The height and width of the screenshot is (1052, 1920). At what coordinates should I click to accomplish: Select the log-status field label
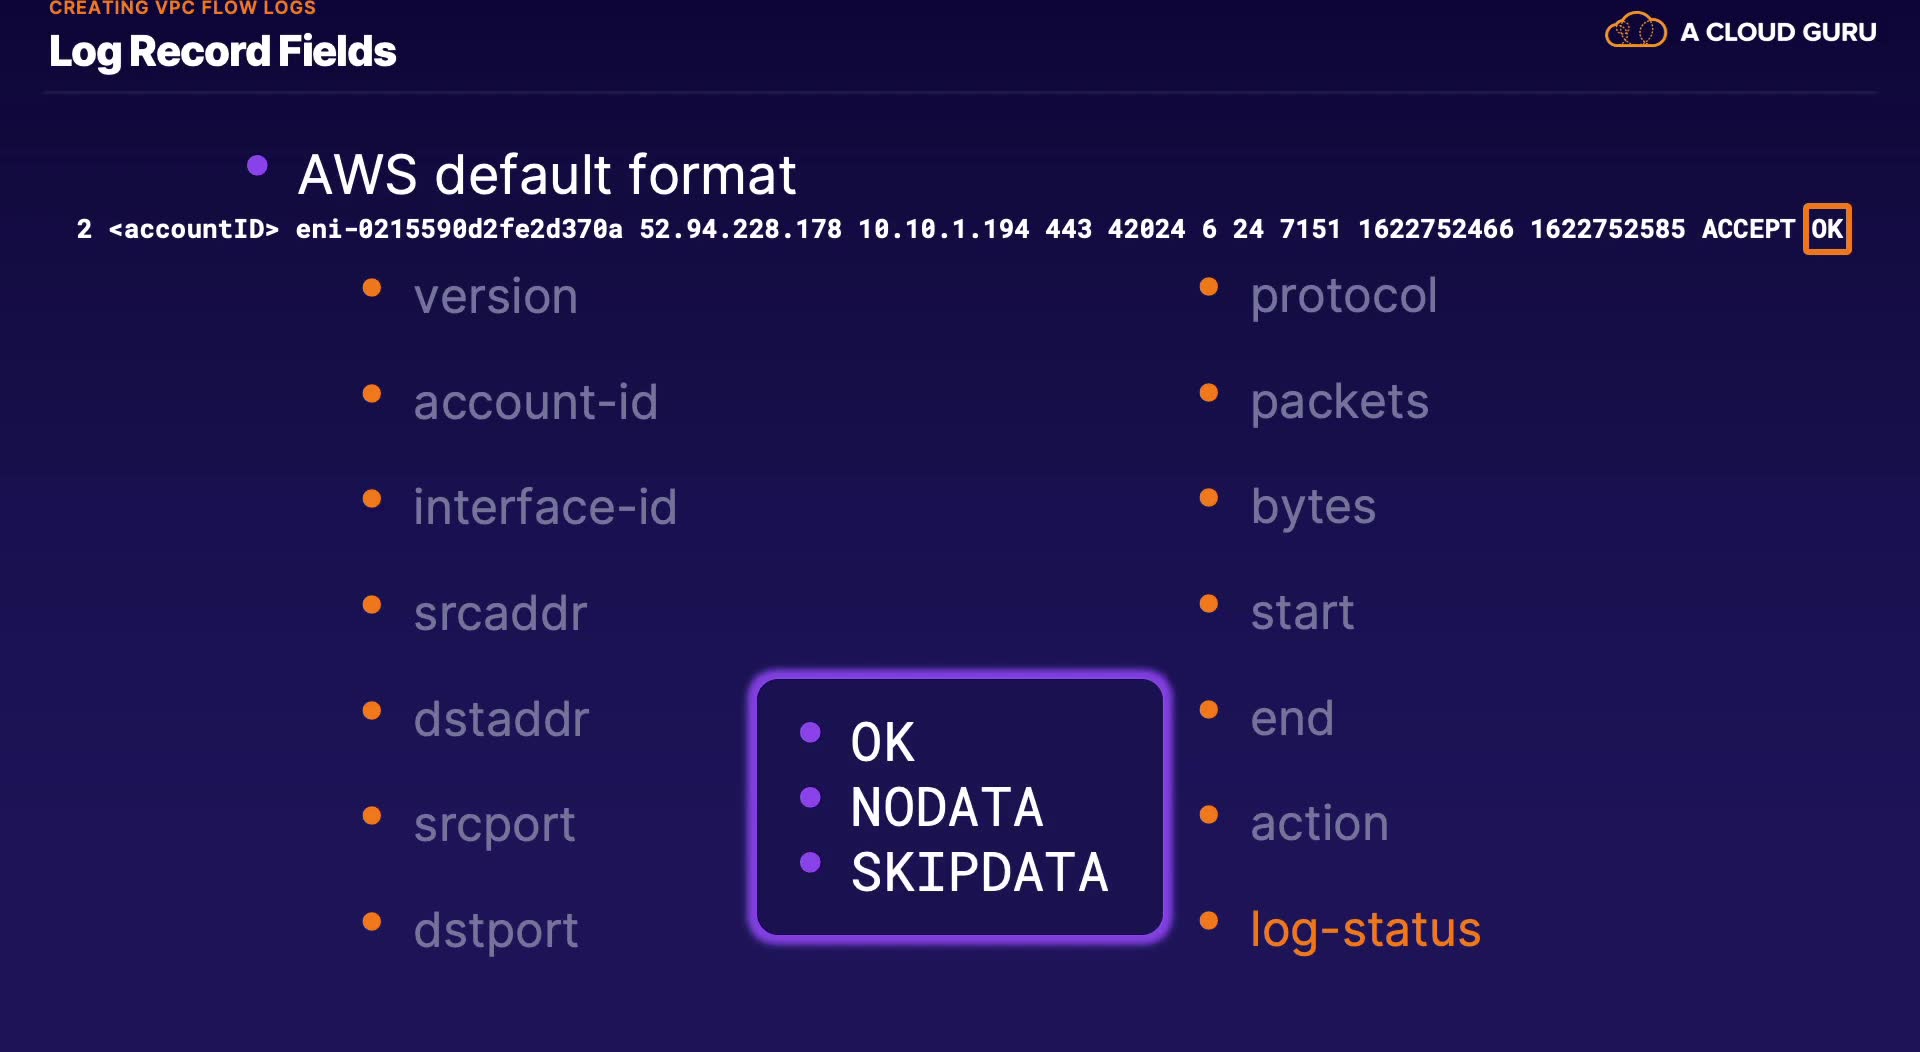click(1365, 929)
